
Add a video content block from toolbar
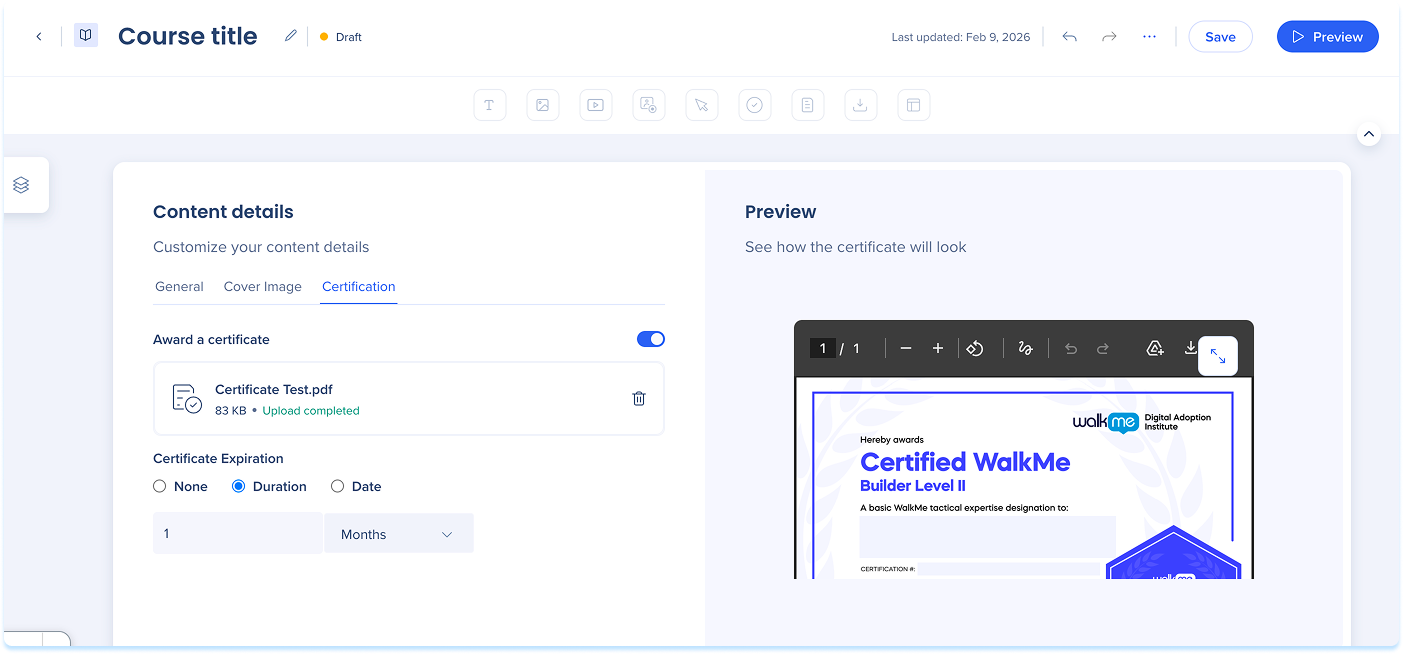click(x=595, y=105)
